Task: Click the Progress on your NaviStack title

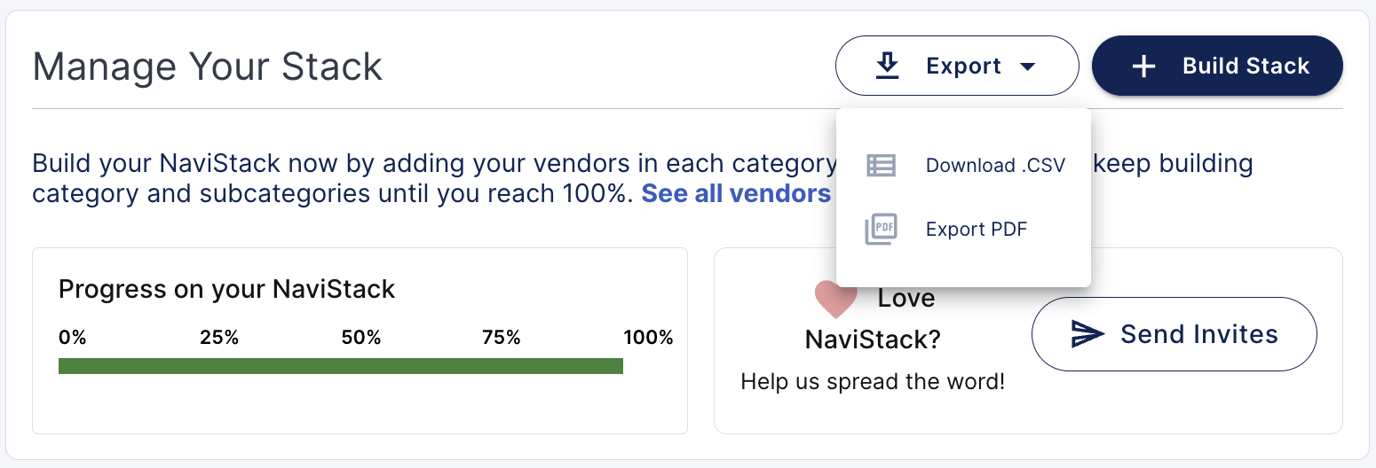Action: pos(227,289)
